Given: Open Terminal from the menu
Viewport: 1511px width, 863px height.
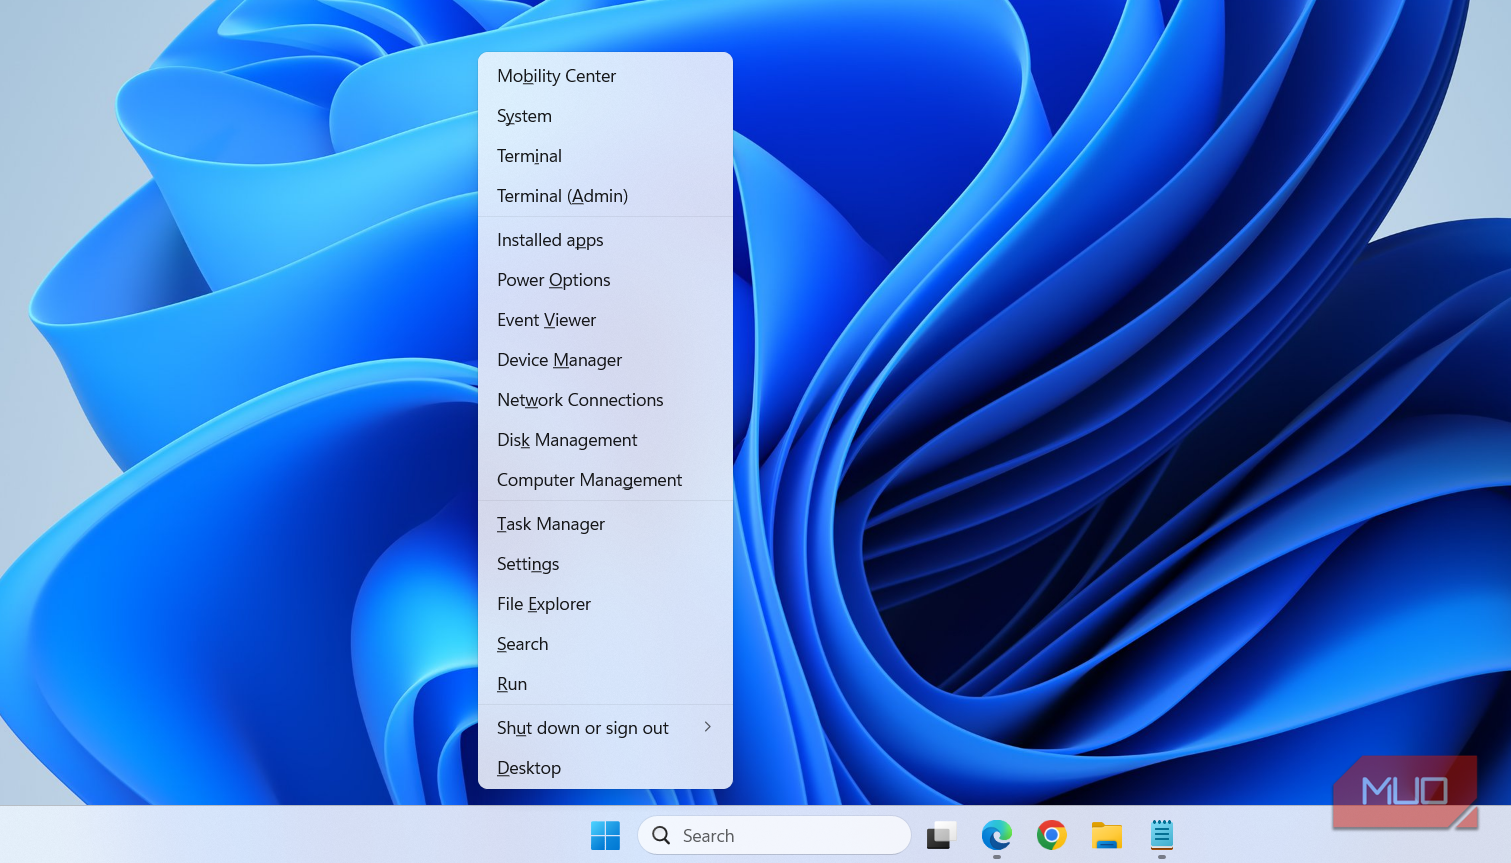Looking at the screenshot, I should click(605, 156).
